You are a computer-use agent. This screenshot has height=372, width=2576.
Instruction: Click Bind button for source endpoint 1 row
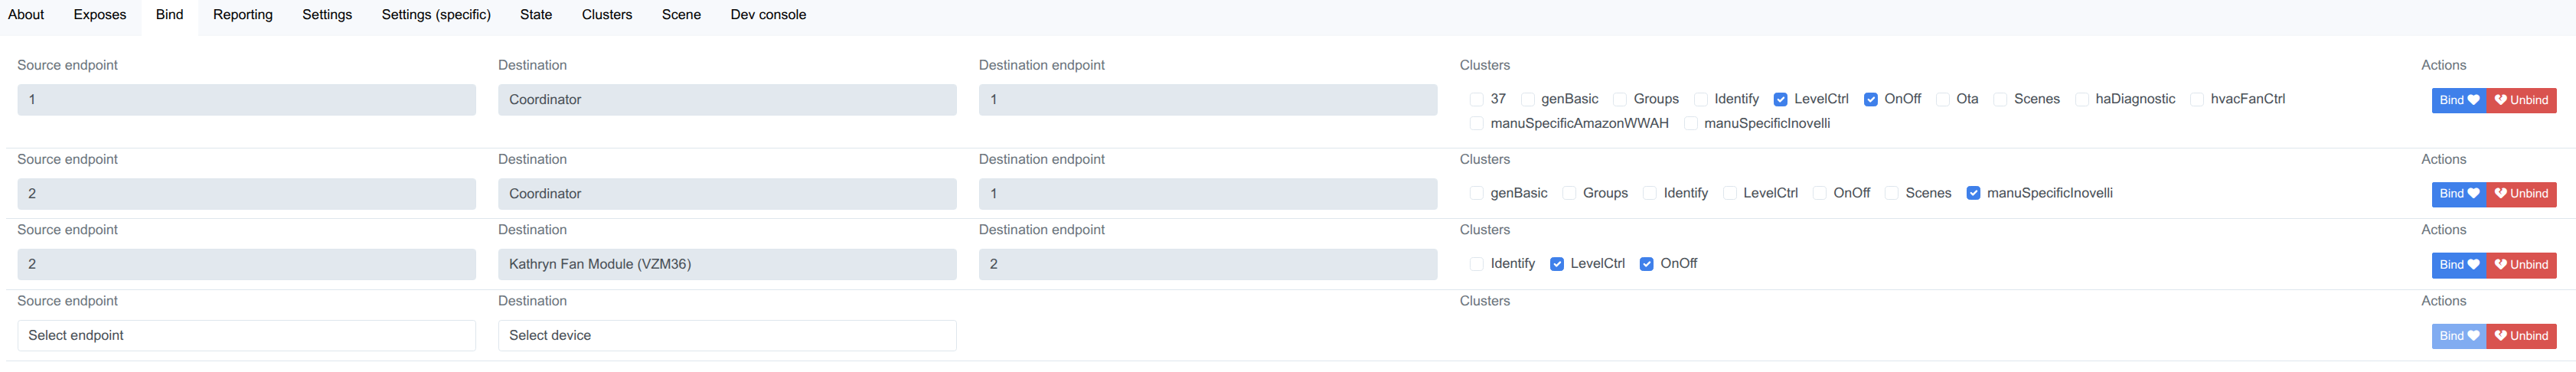tap(2458, 100)
